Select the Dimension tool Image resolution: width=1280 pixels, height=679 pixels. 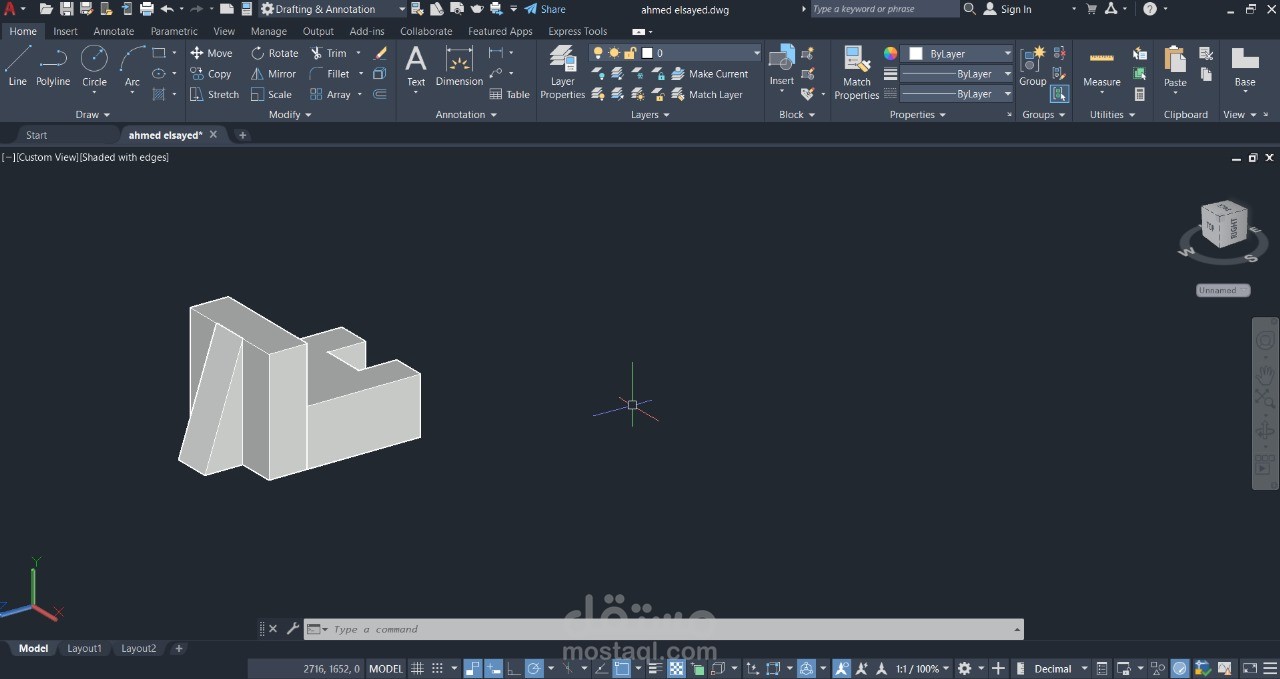tap(459, 66)
